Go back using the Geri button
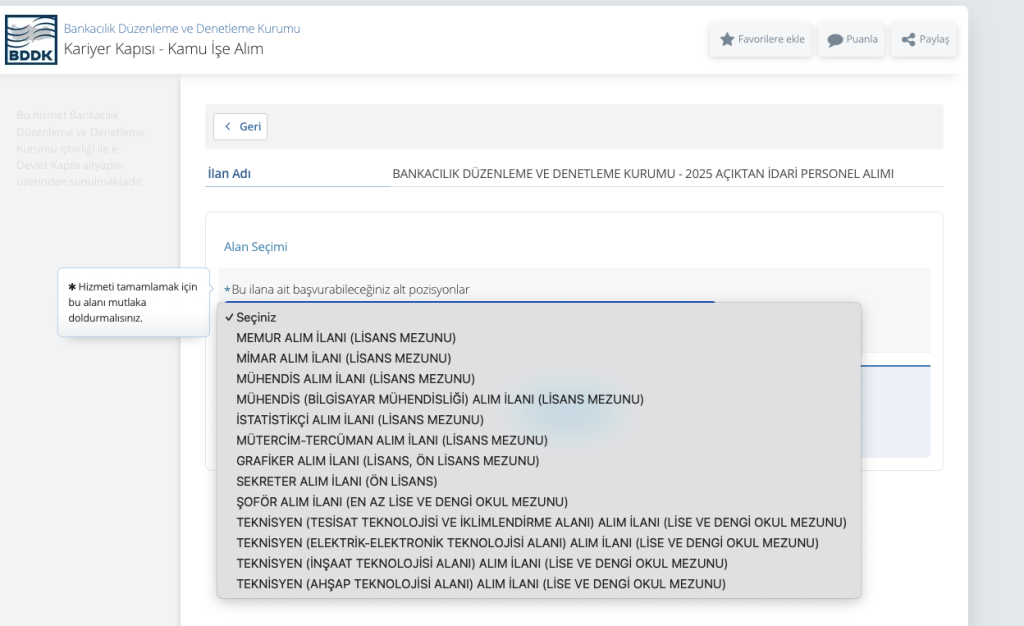Image resolution: width=1024 pixels, height=626 pixels. [240, 127]
